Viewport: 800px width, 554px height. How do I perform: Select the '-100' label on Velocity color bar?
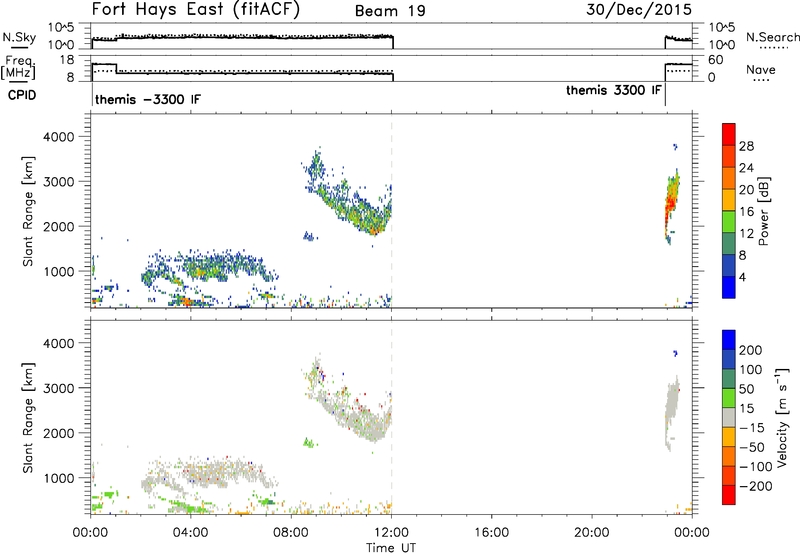coord(756,467)
